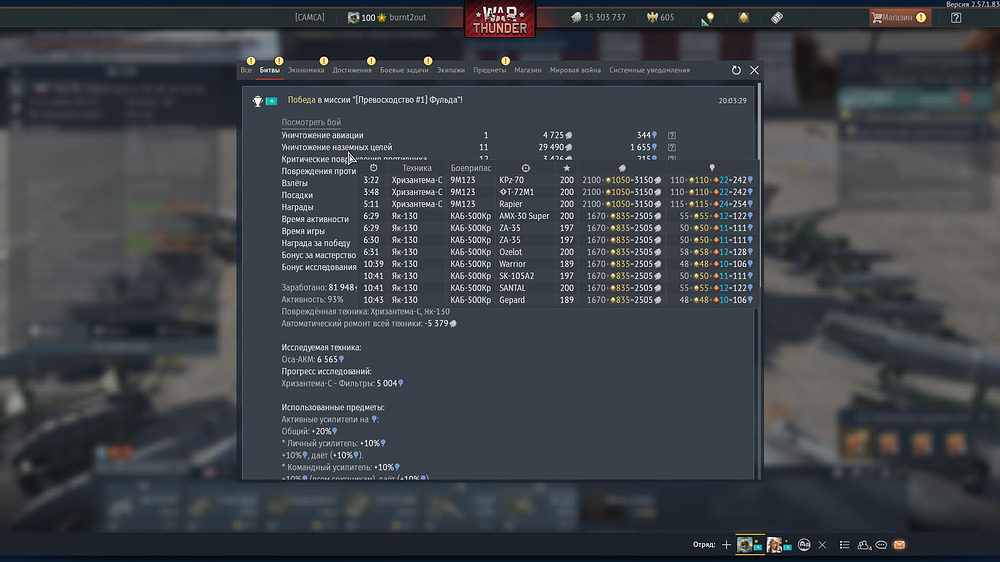This screenshot has width=1000, height=562.
Task: Click the help icon next to Уничтожение наземных целей
Action: tap(672, 147)
